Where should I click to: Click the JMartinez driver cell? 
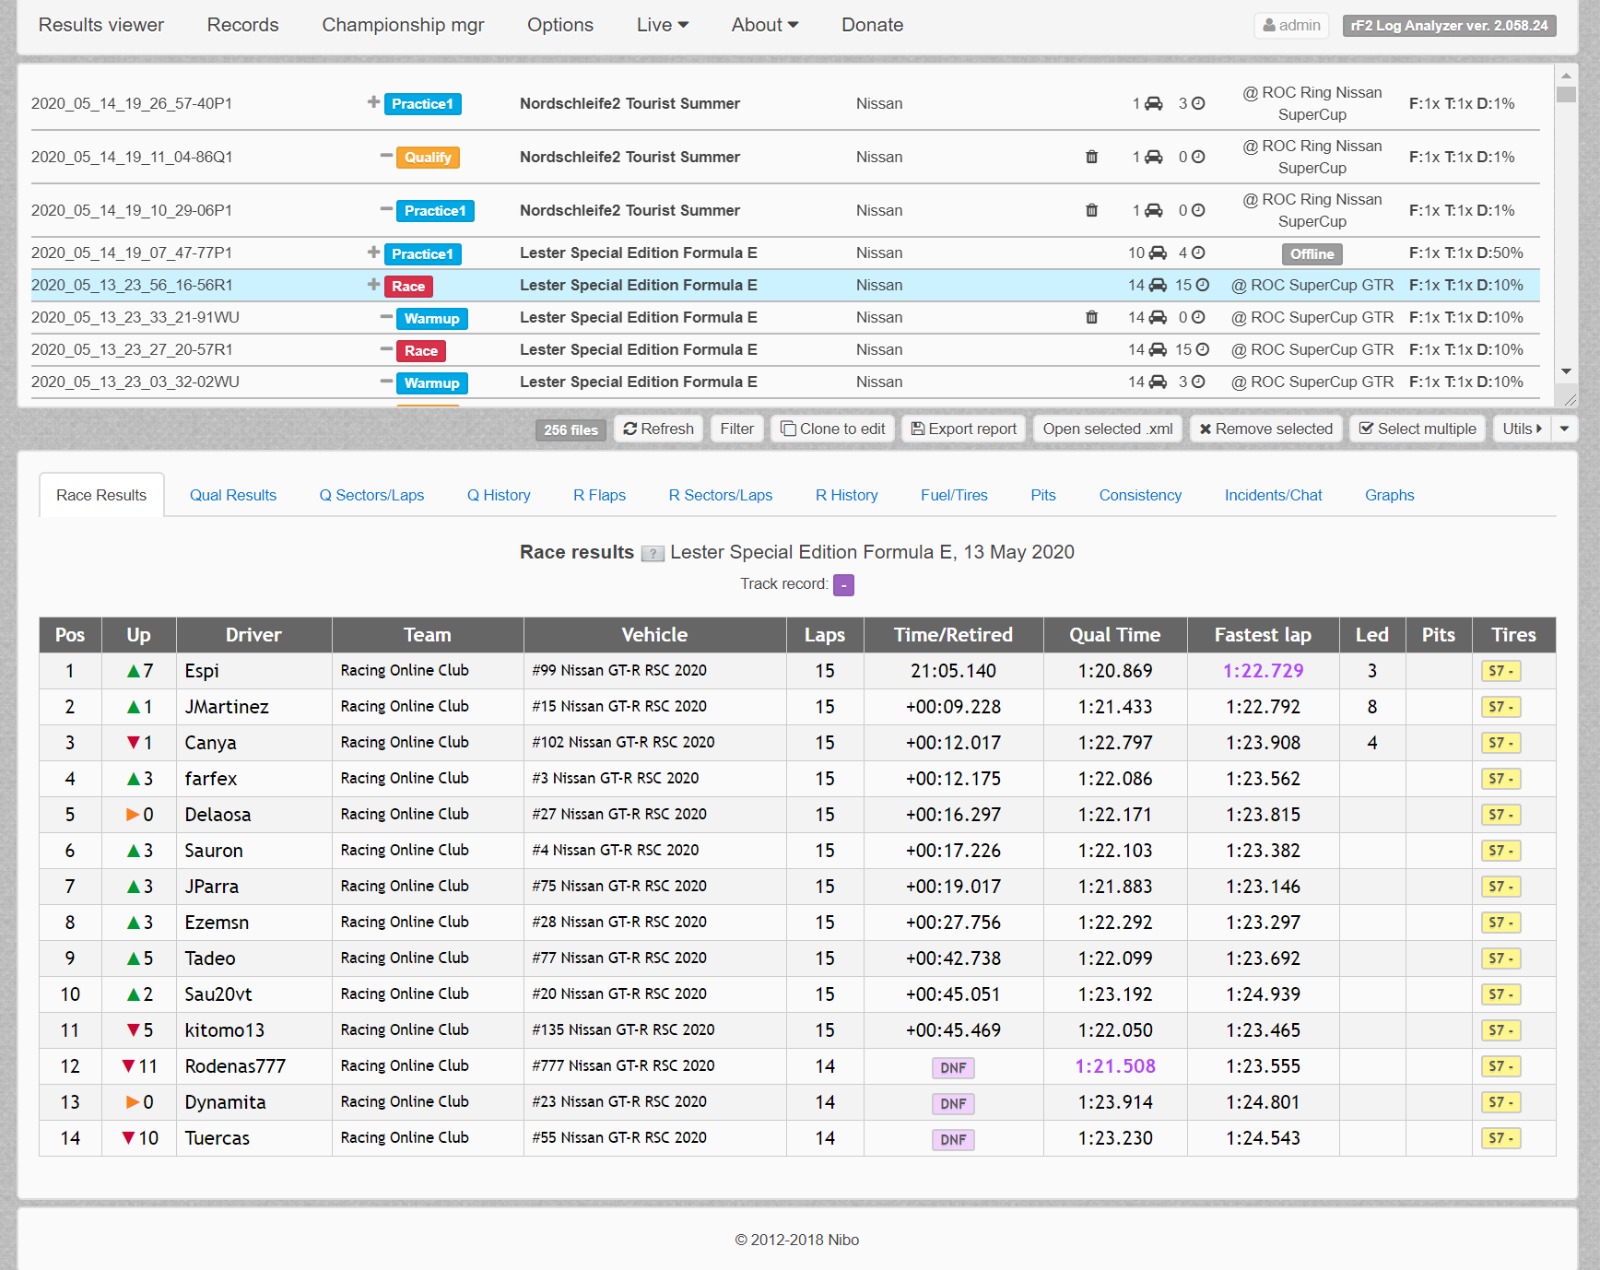tap(254, 707)
